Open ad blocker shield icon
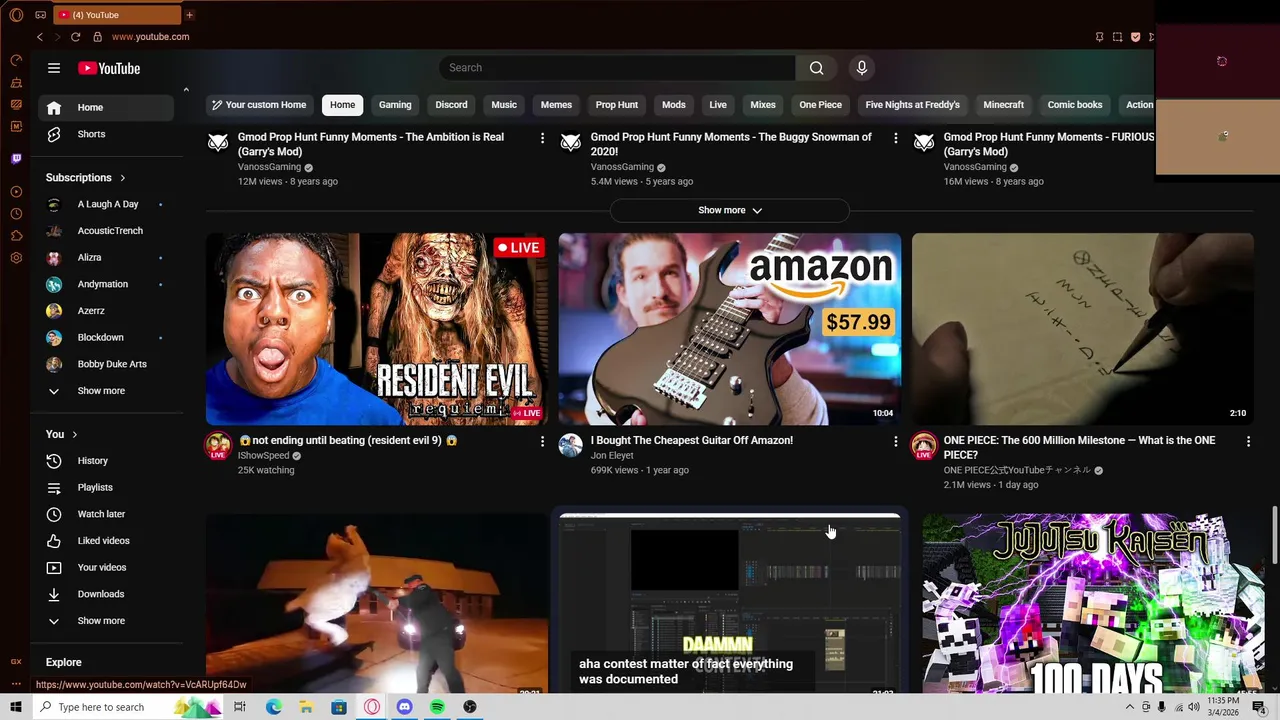Viewport: 1280px width, 720px height. pos(1135,37)
